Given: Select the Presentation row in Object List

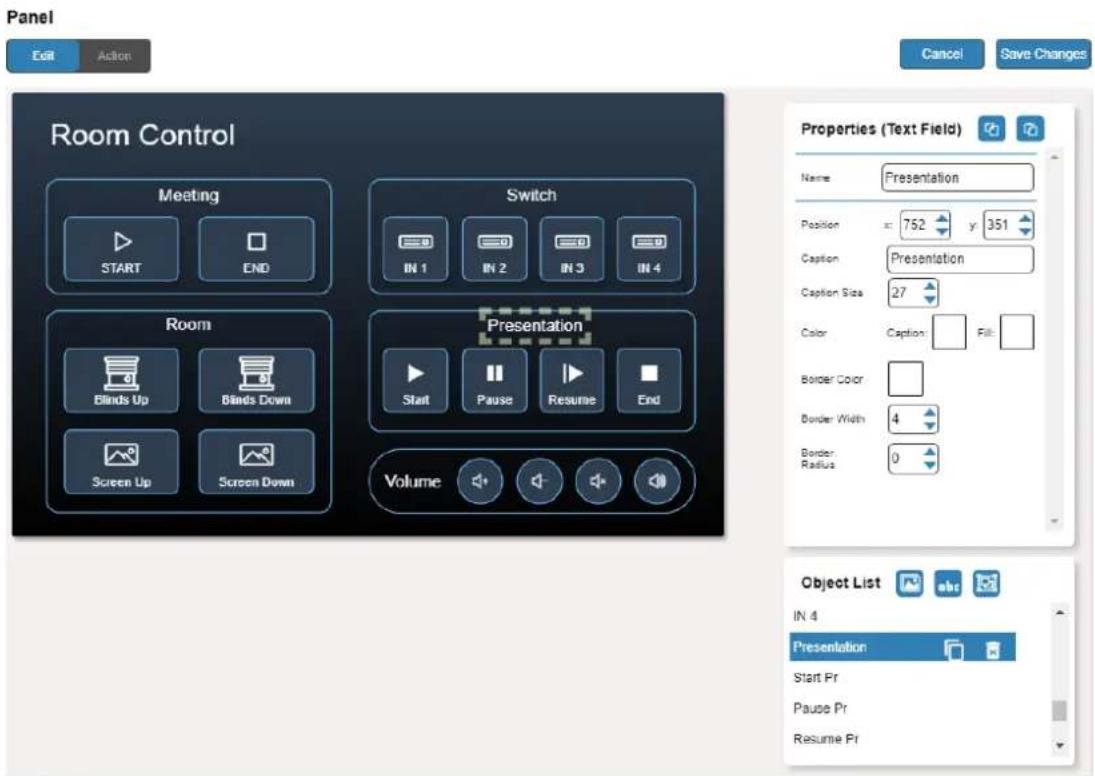Looking at the screenshot, I should pos(902,647).
